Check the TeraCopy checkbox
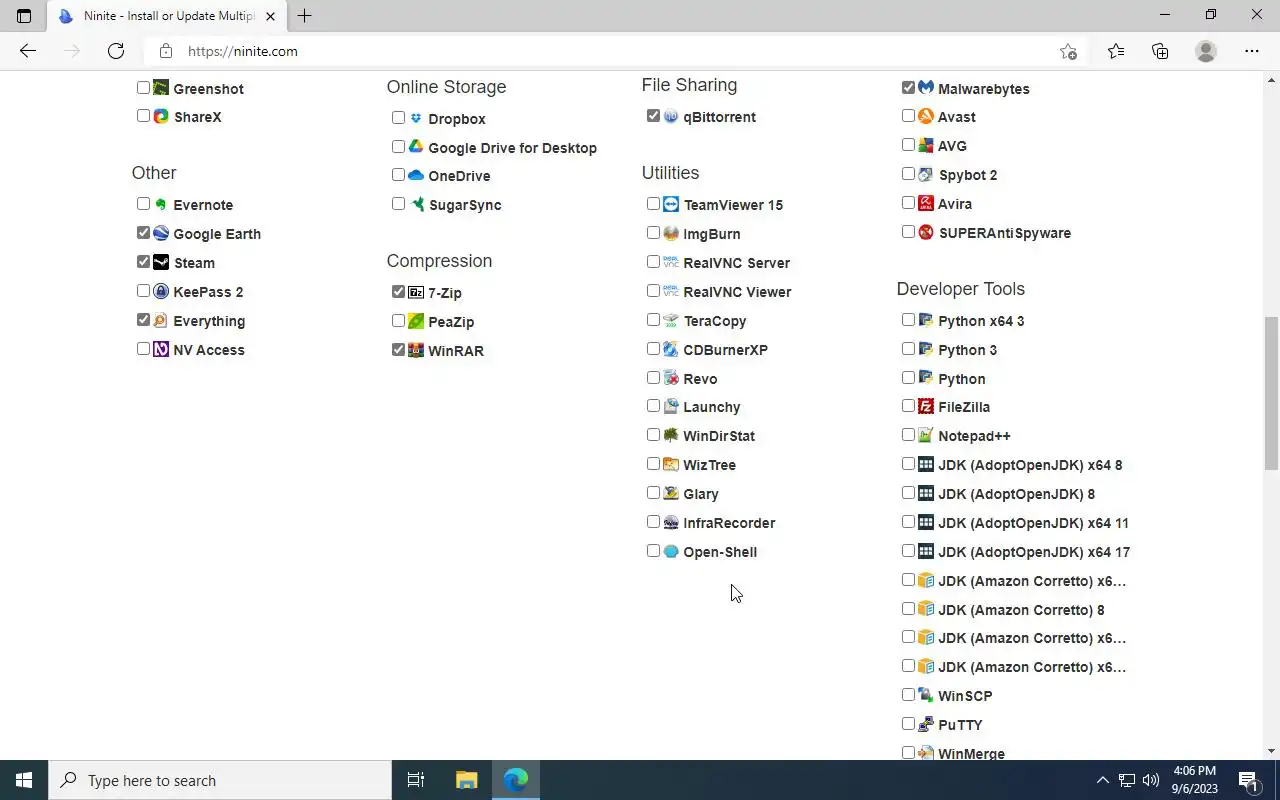This screenshot has width=1280, height=800. [653, 319]
